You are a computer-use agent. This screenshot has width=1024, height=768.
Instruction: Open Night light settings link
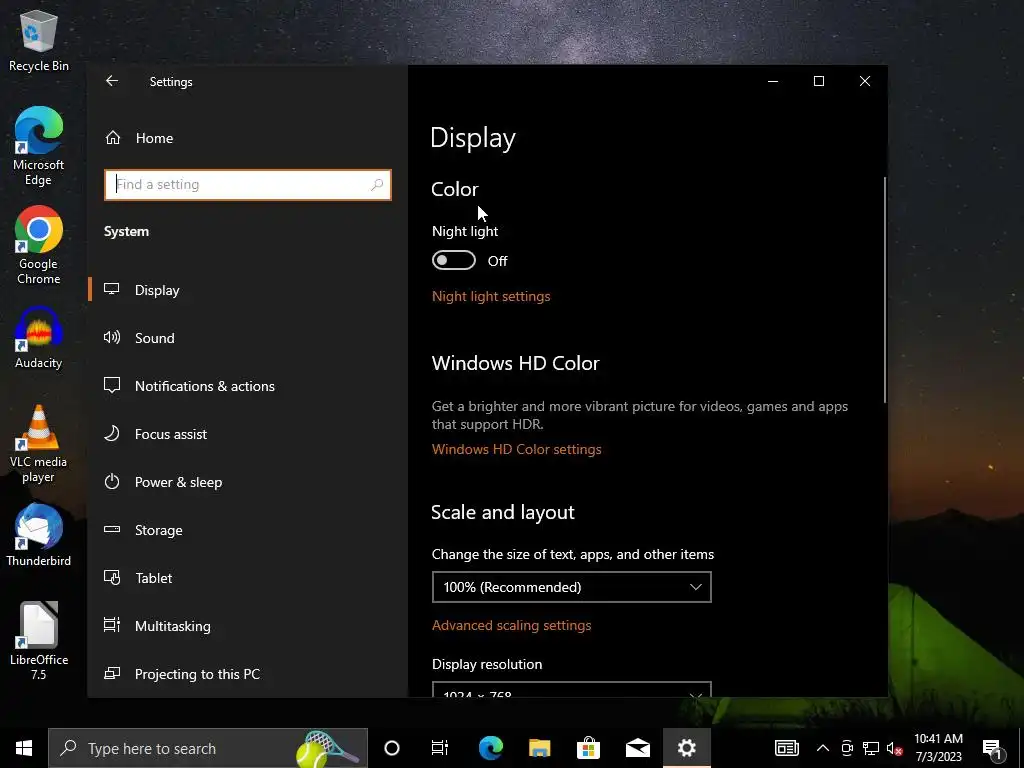coord(491,296)
